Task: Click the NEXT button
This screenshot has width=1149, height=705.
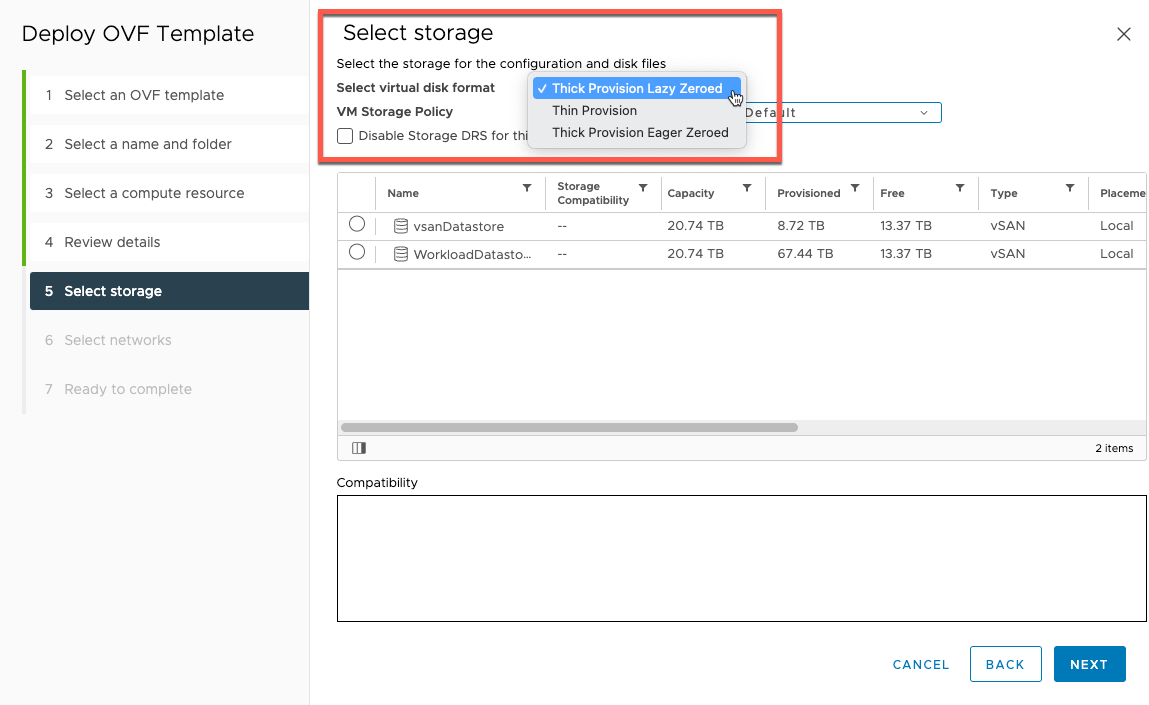Action: coord(1089,663)
